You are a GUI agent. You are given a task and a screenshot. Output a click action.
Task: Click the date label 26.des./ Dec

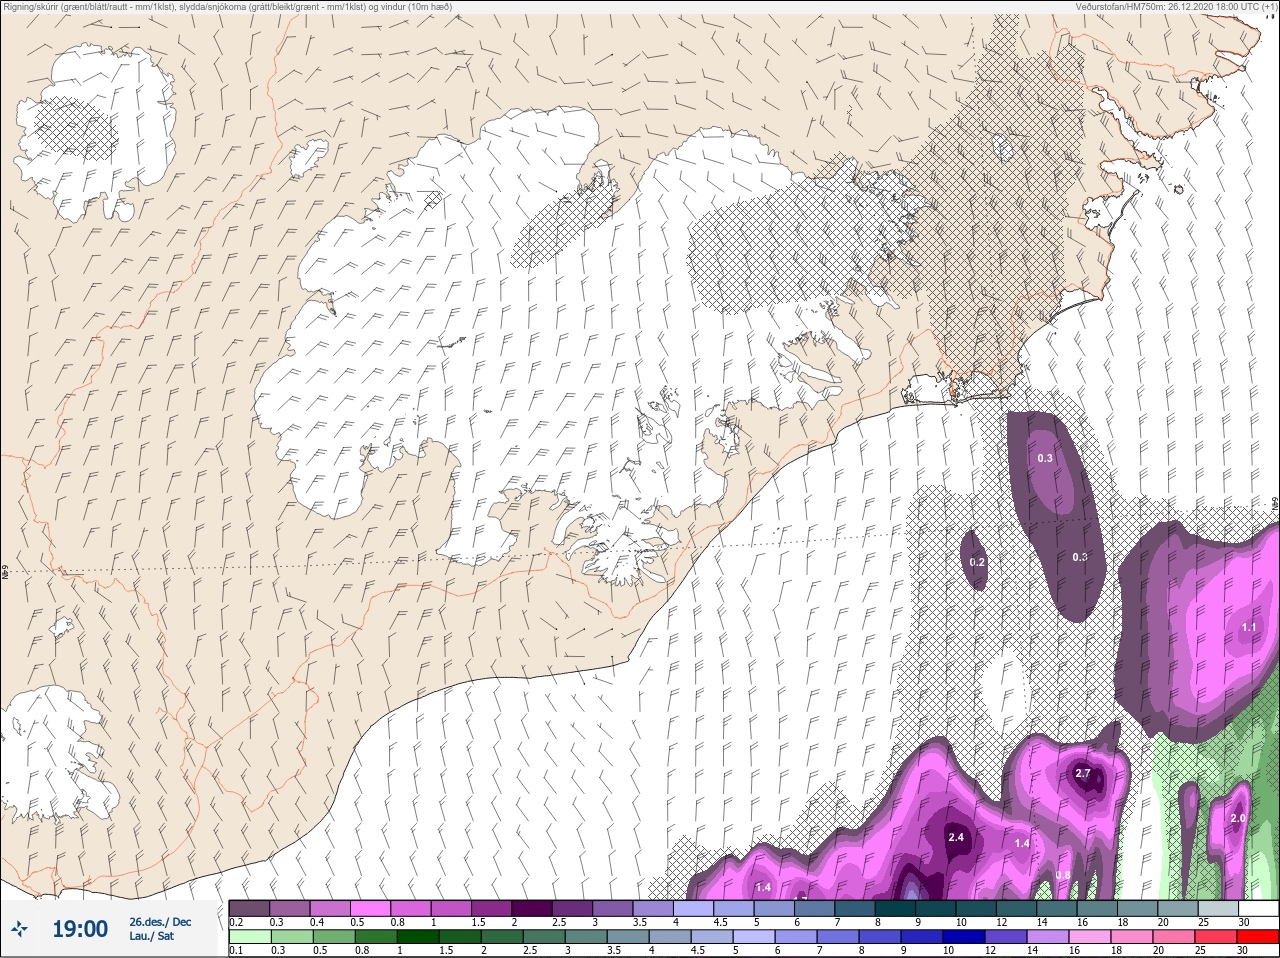pos(160,922)
